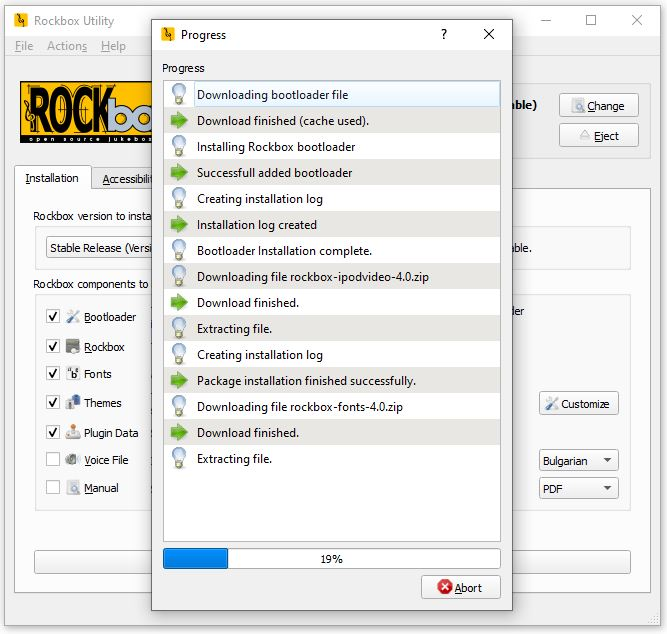Screen dimensions: 667x634
Task: Click the Manual component icon
Action: (73, 488)
